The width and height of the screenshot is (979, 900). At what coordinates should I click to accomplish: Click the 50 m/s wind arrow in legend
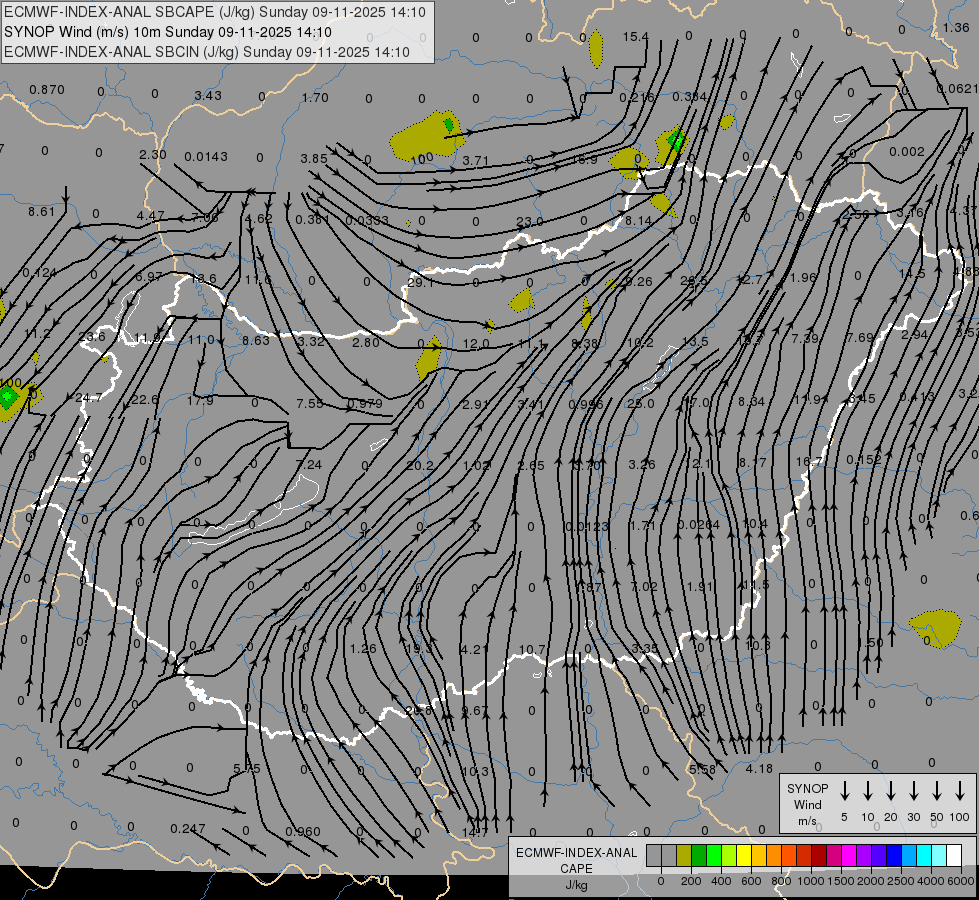[937, 791]
